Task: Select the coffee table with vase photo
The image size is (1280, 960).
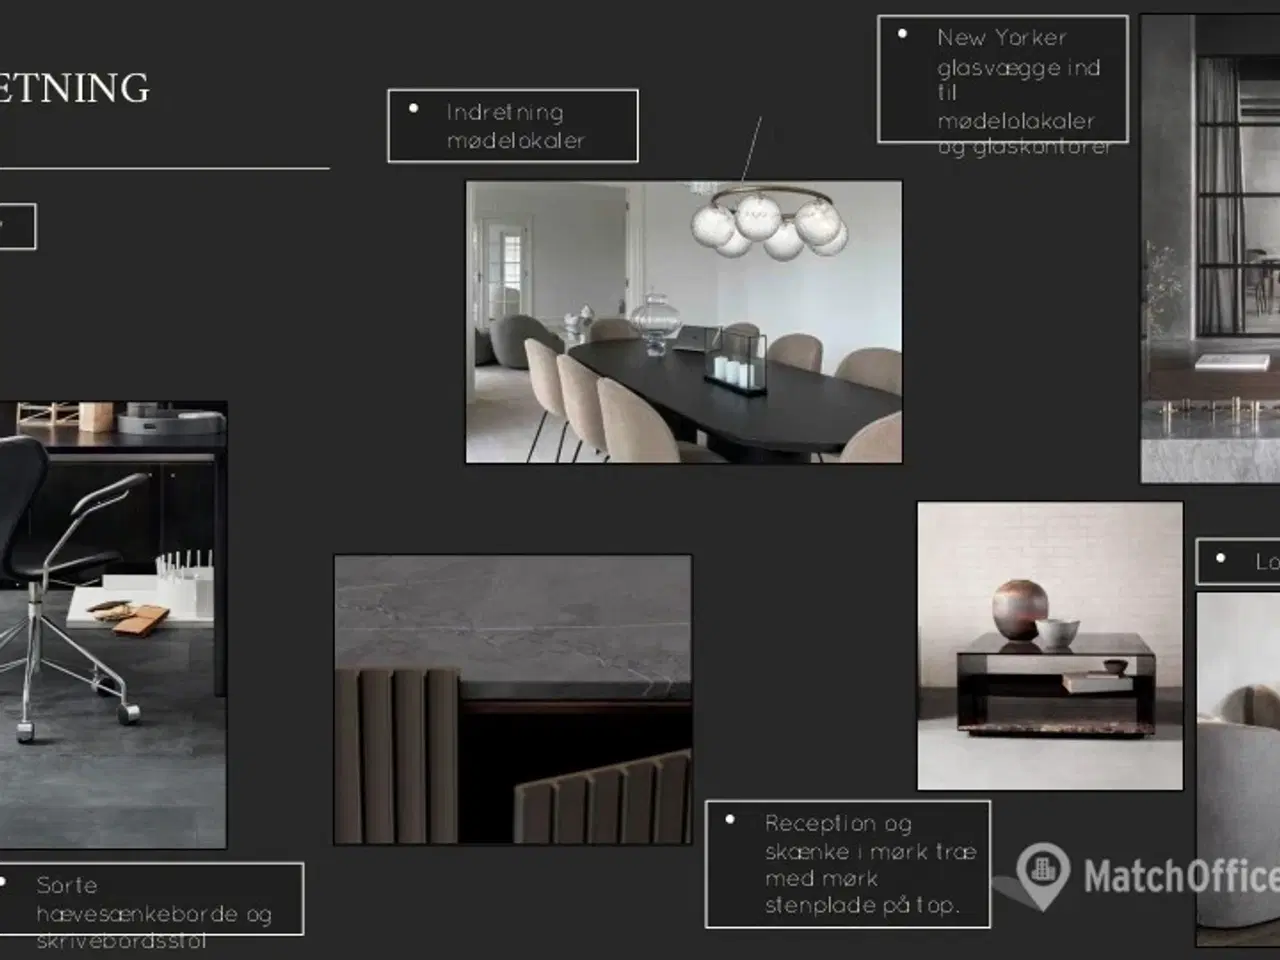Action: [x=1049, y=646]
